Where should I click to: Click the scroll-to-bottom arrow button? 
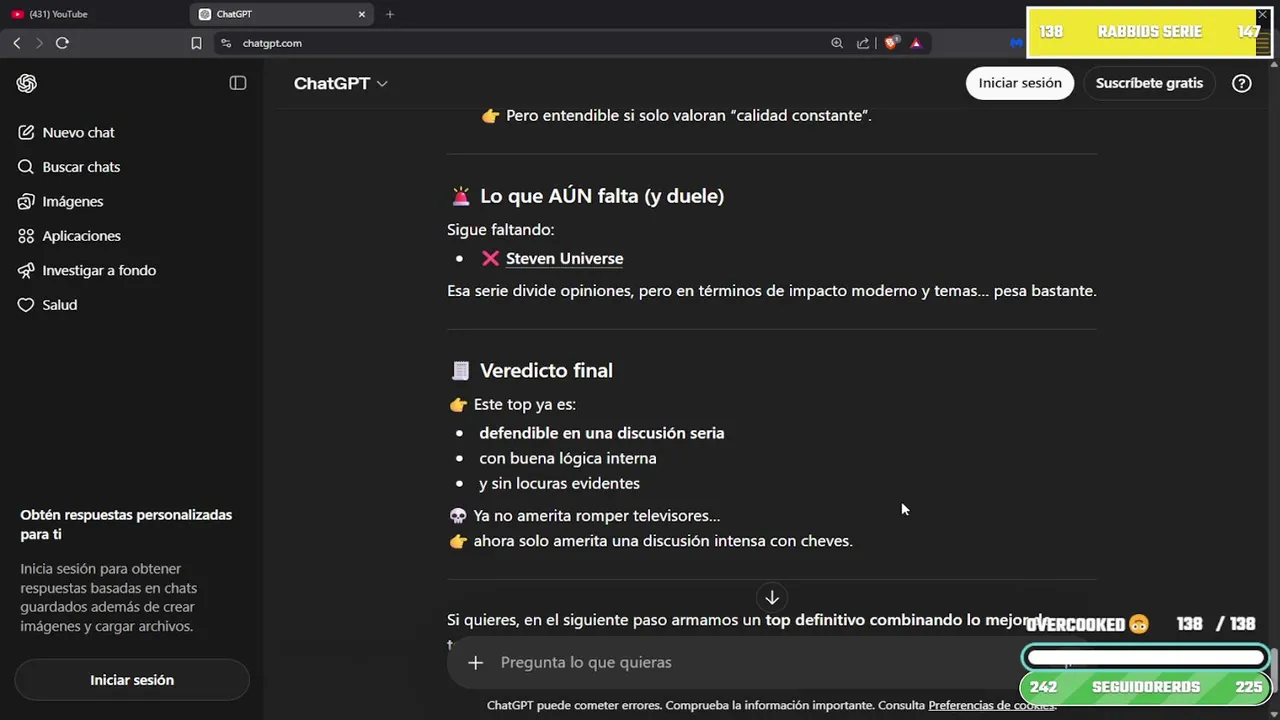point(772,597)
